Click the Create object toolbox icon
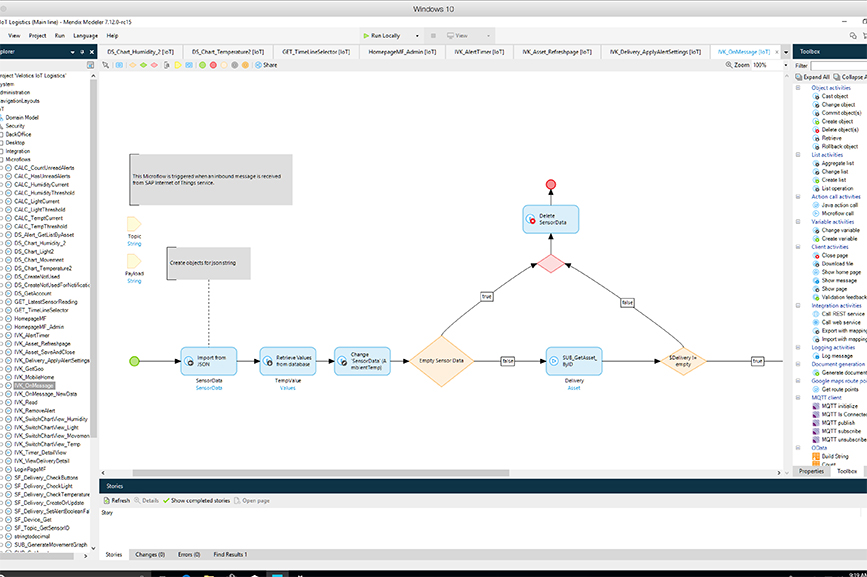This screenshot has width=867, height=577. pyautogui.click(x=816, y=122)
